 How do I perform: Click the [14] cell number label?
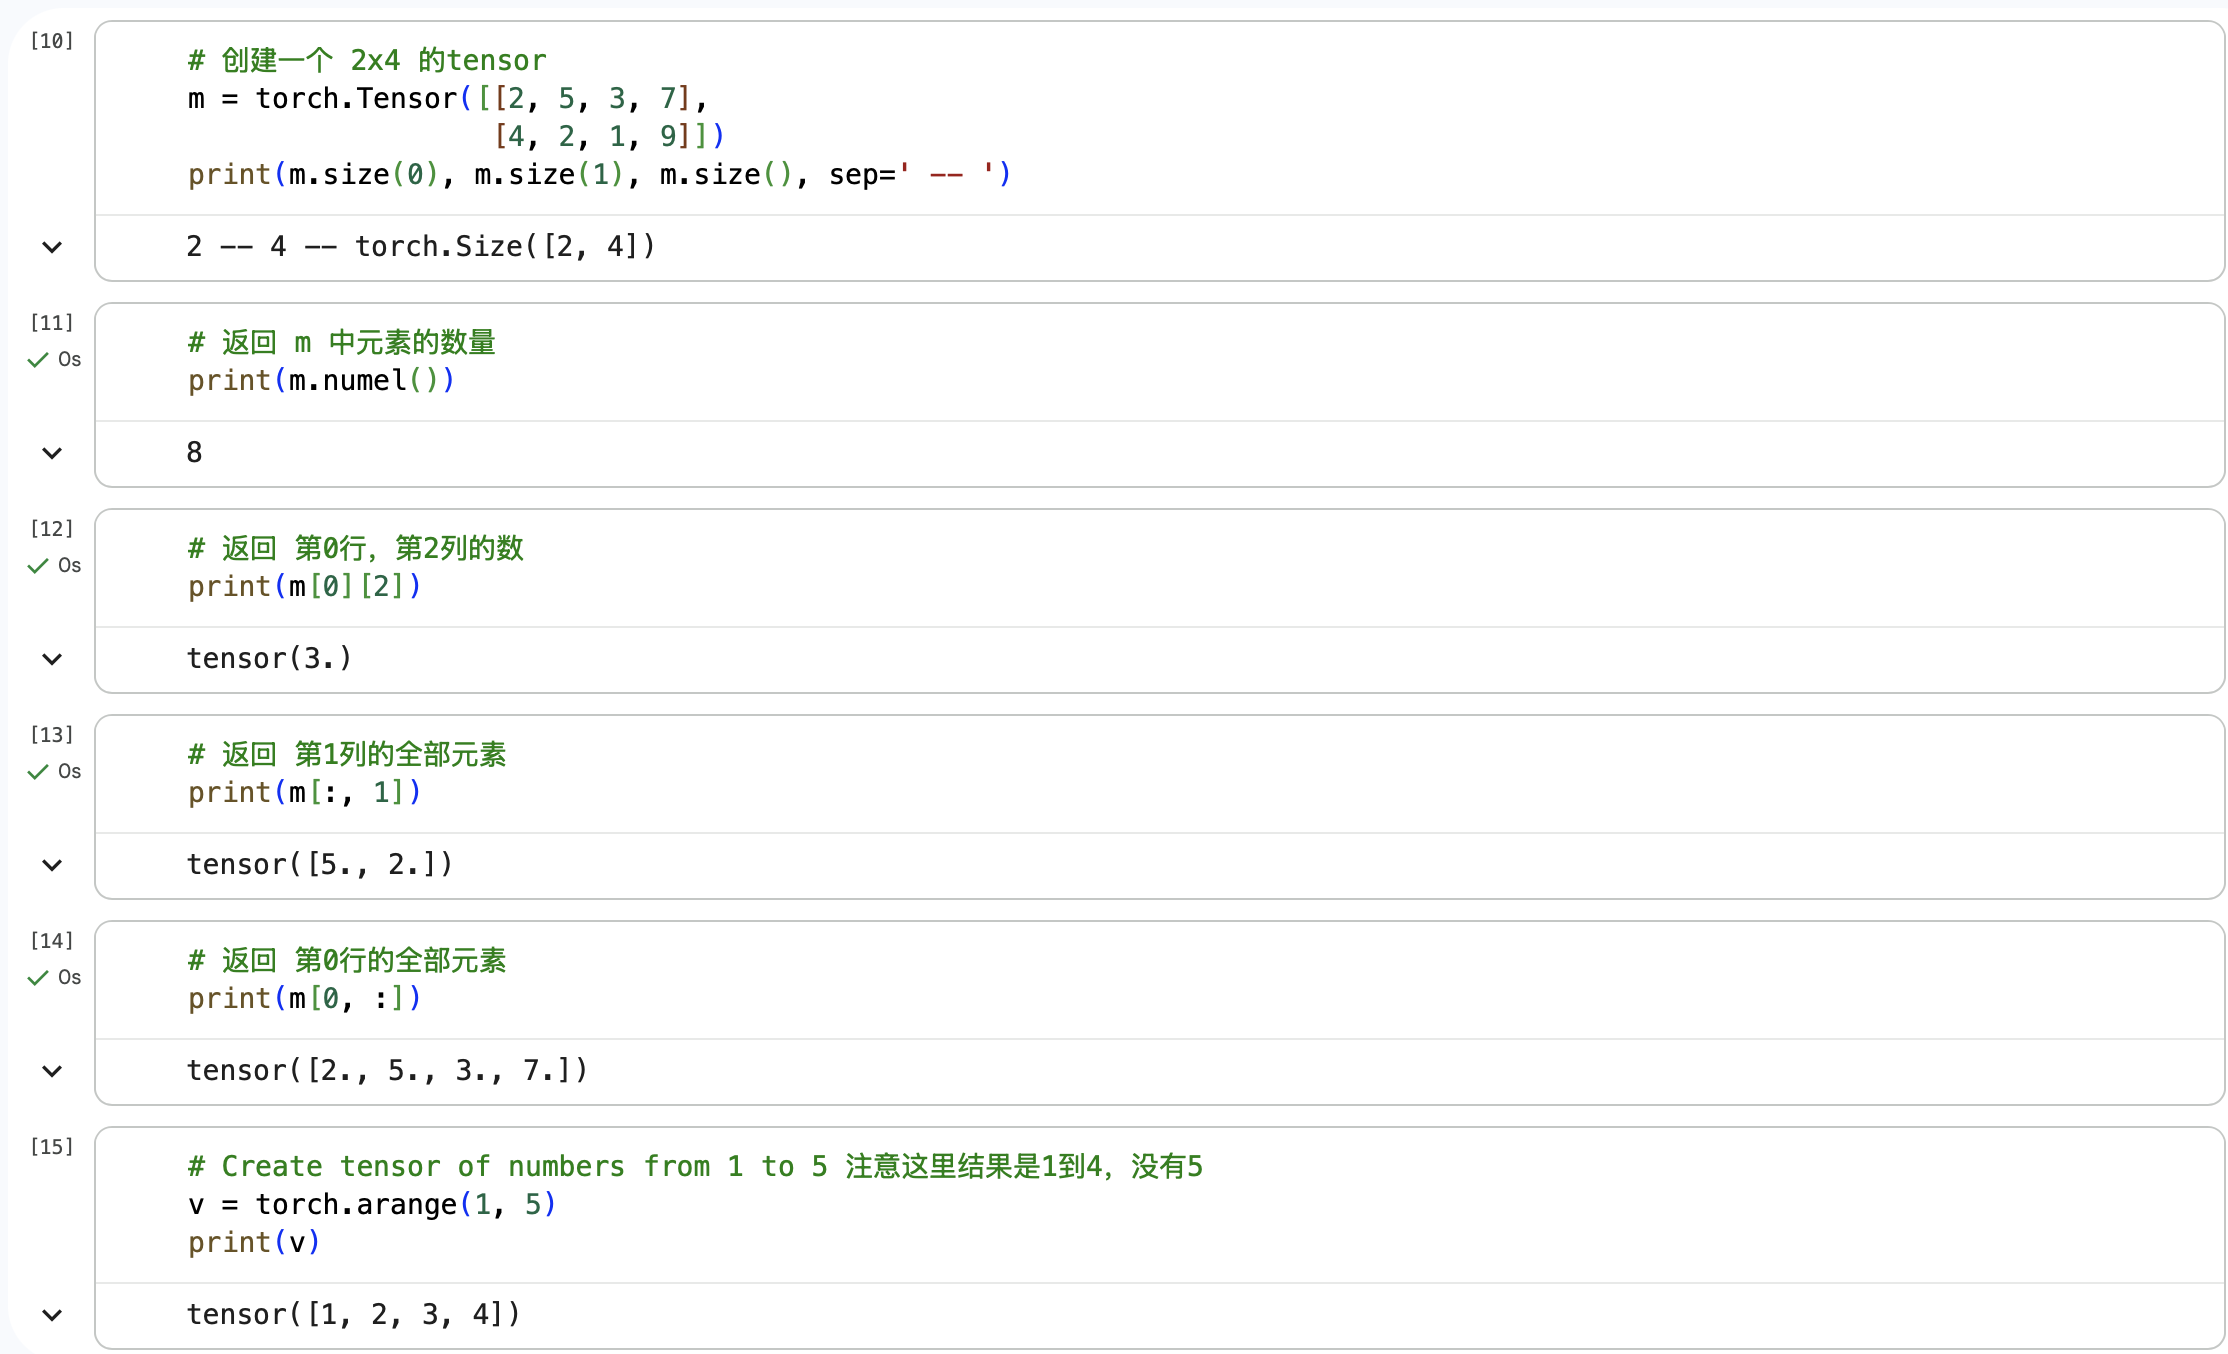coord(51,940)
